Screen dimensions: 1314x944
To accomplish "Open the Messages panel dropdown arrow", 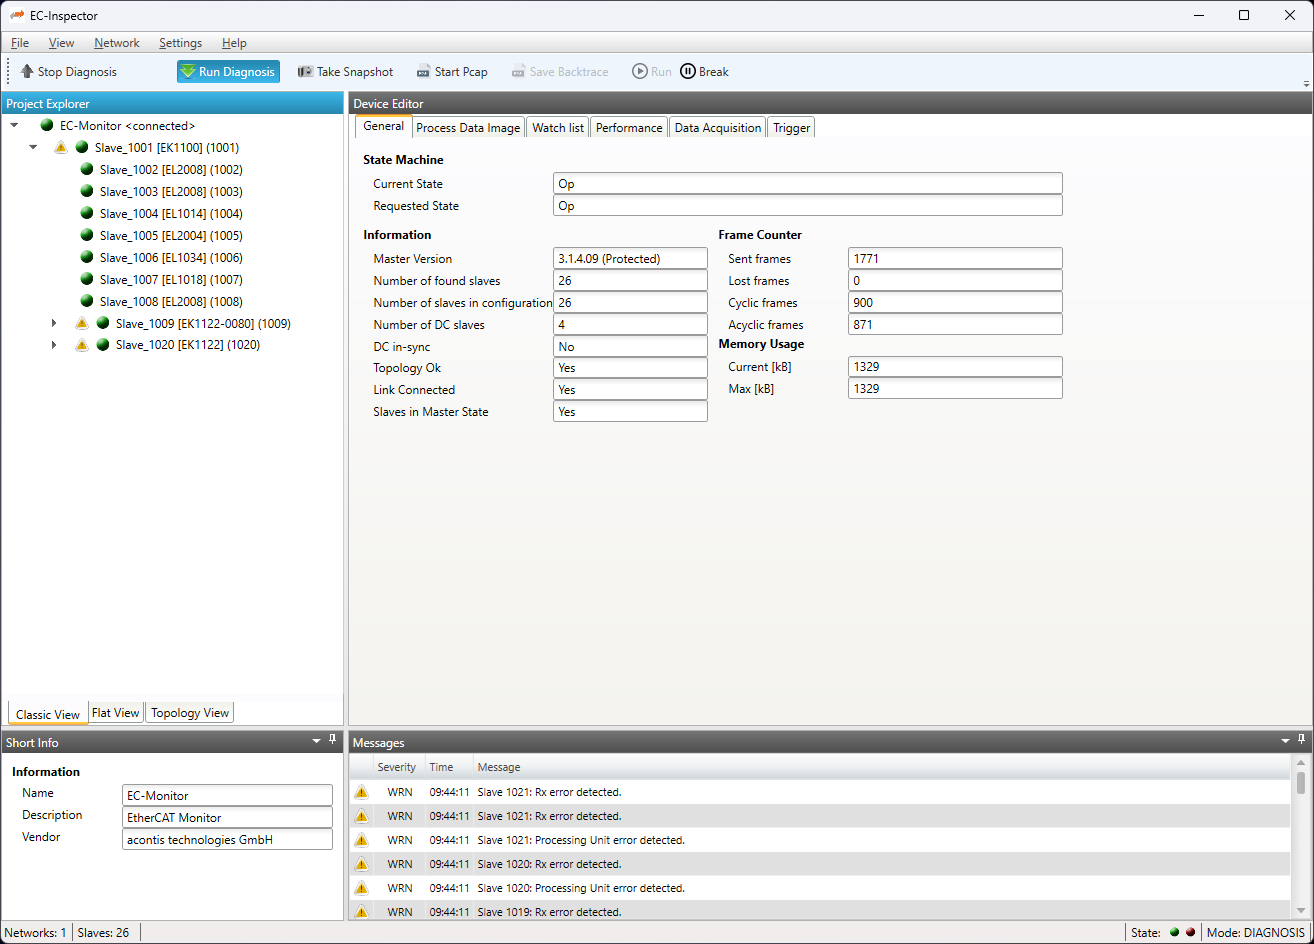I will pos(1286,741).
